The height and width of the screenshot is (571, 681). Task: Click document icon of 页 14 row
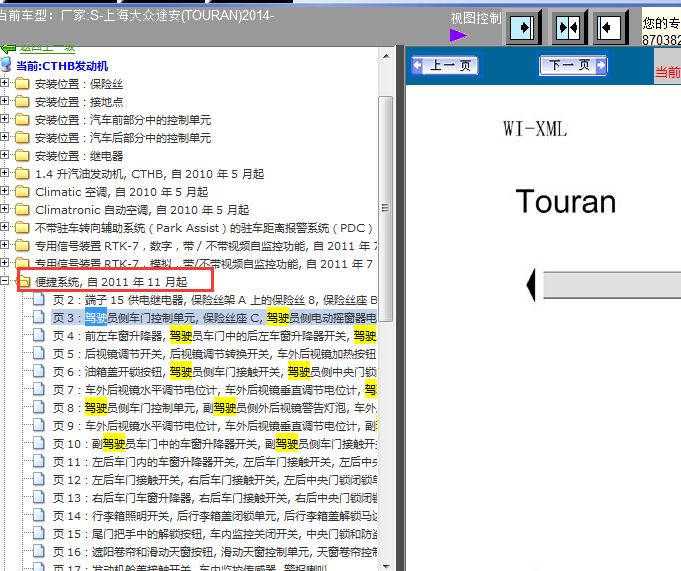pyautogui.click(x=39, y=515)
